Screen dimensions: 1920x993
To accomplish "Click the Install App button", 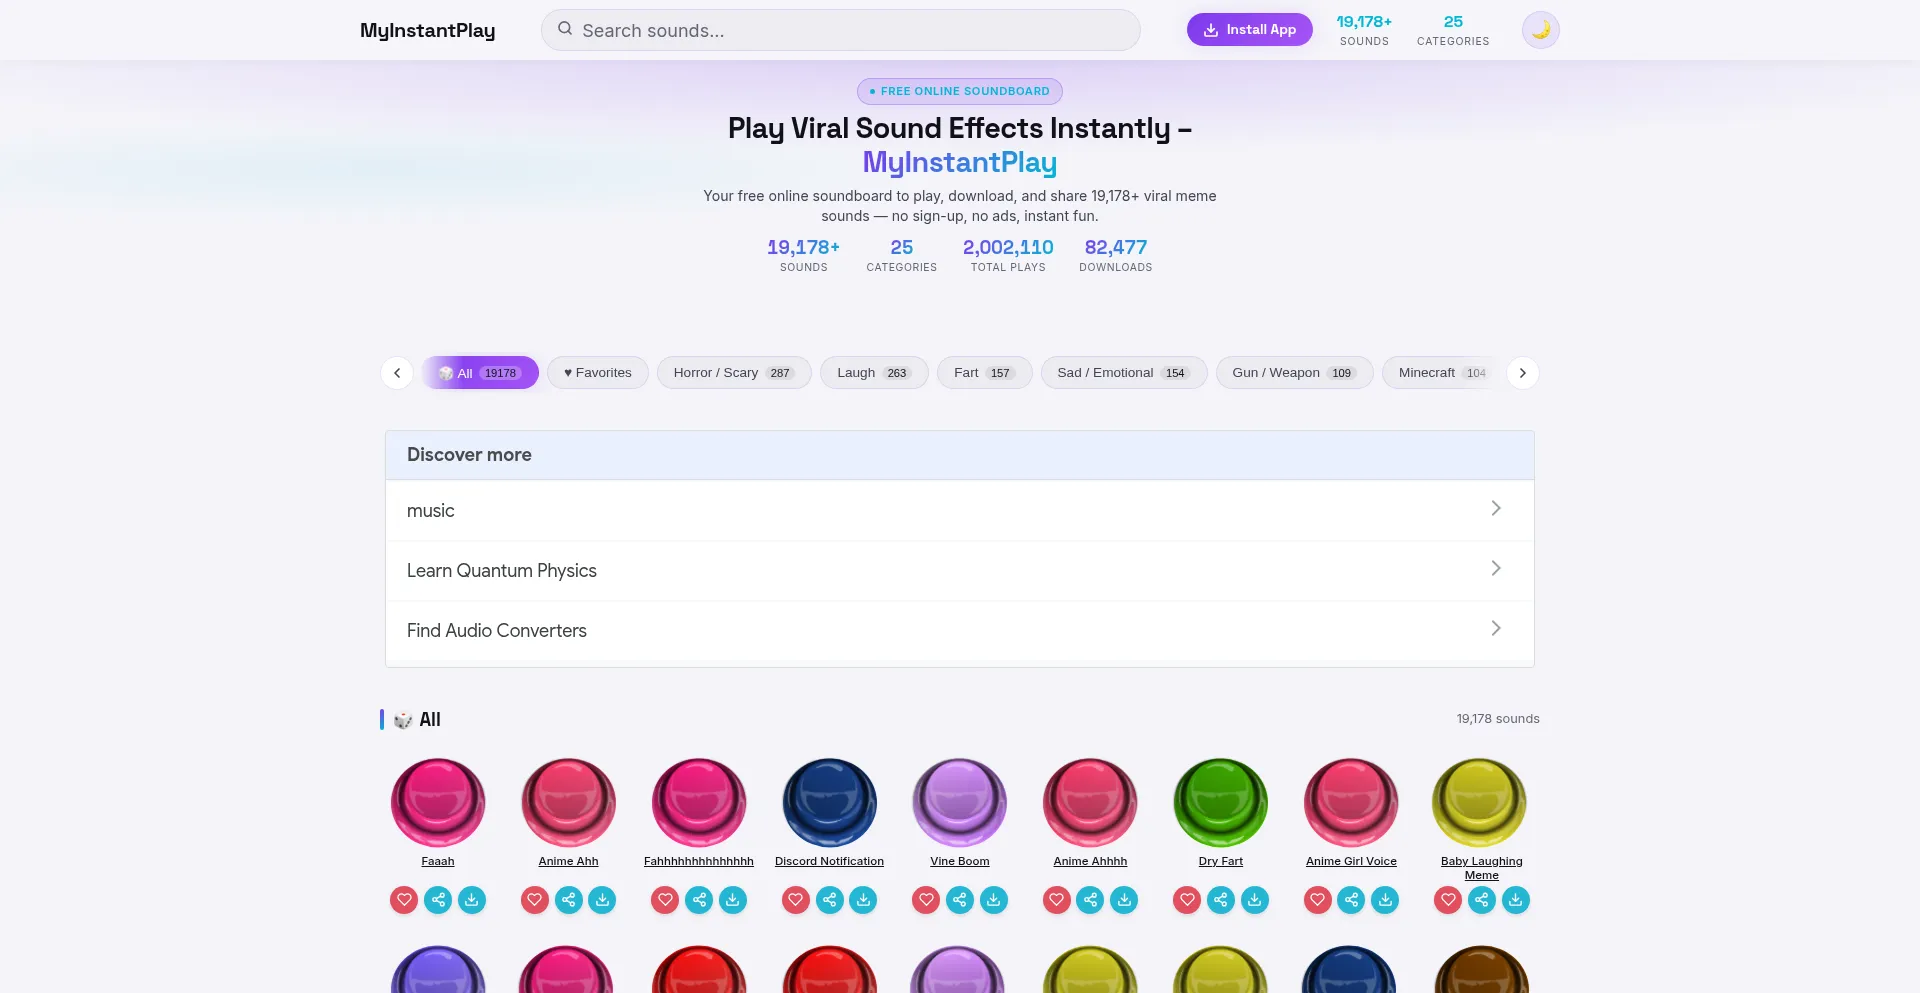I will pyautogui.click(x=1250, y=30).
